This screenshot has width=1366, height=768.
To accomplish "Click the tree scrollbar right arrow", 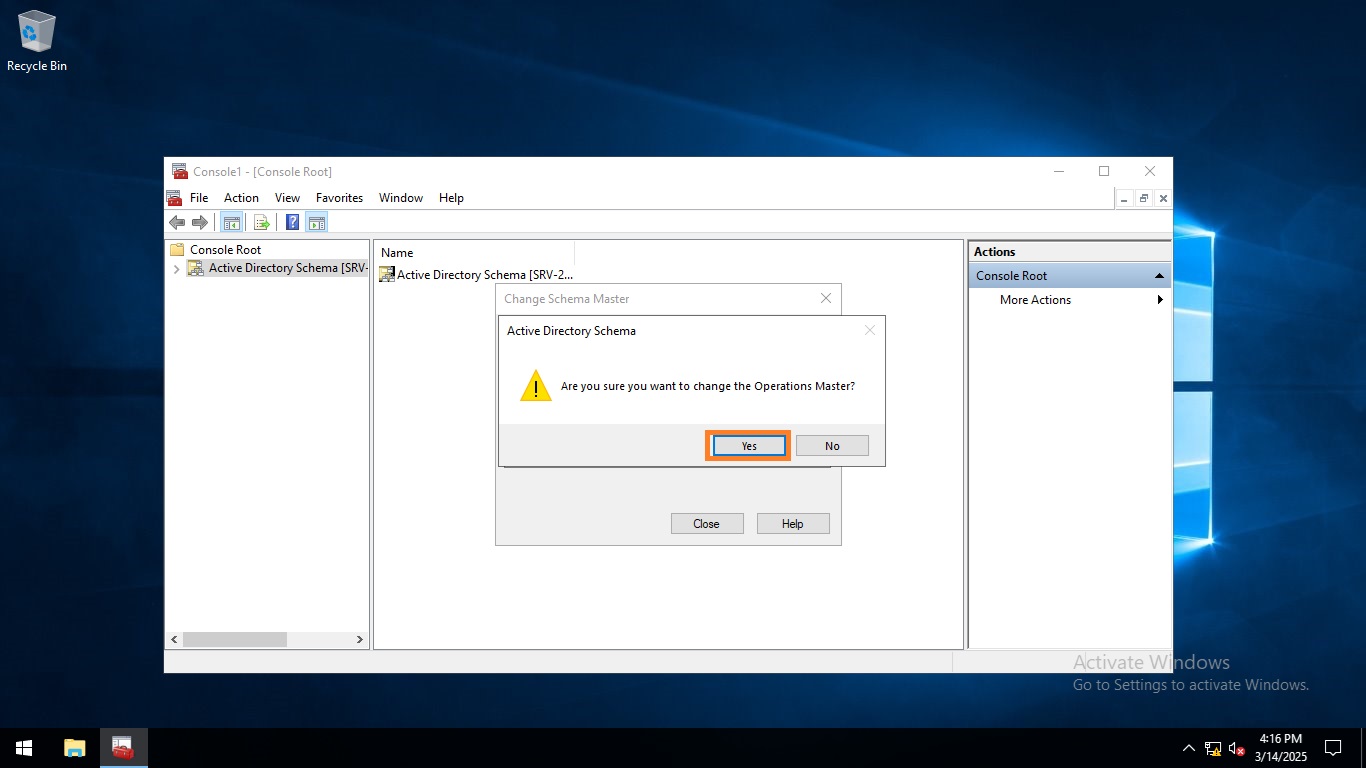I will (360, 639).
